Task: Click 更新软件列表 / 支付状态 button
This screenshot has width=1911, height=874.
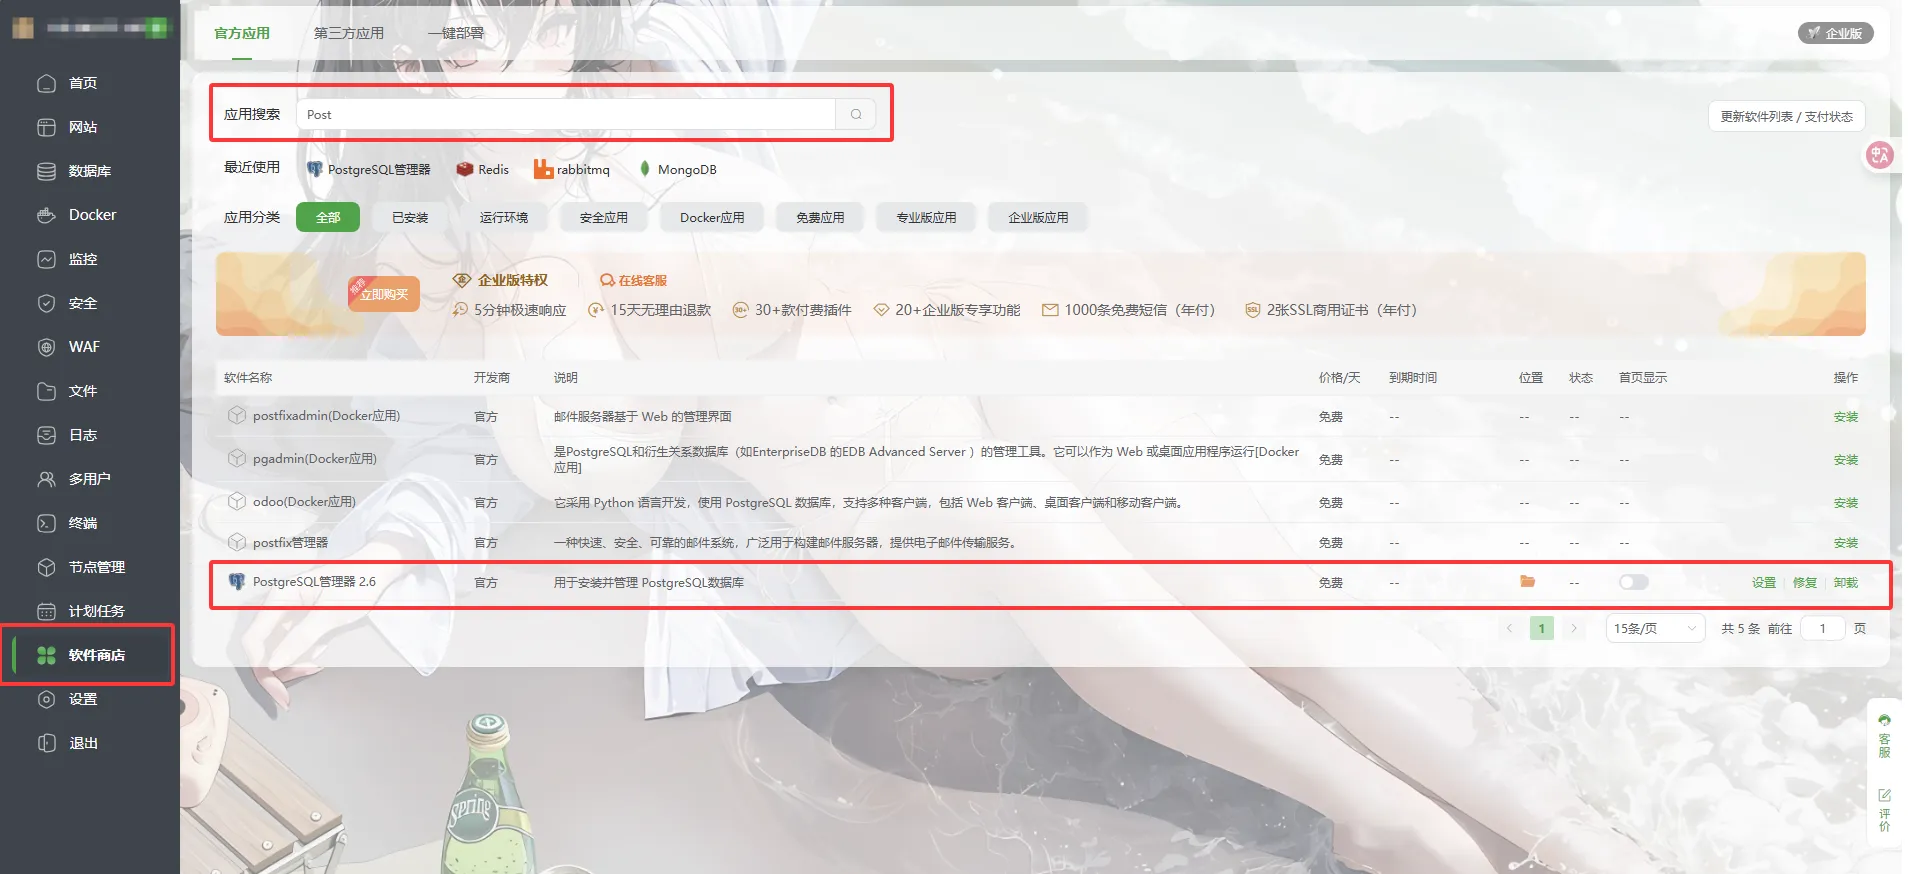Action: (1786, 116)
